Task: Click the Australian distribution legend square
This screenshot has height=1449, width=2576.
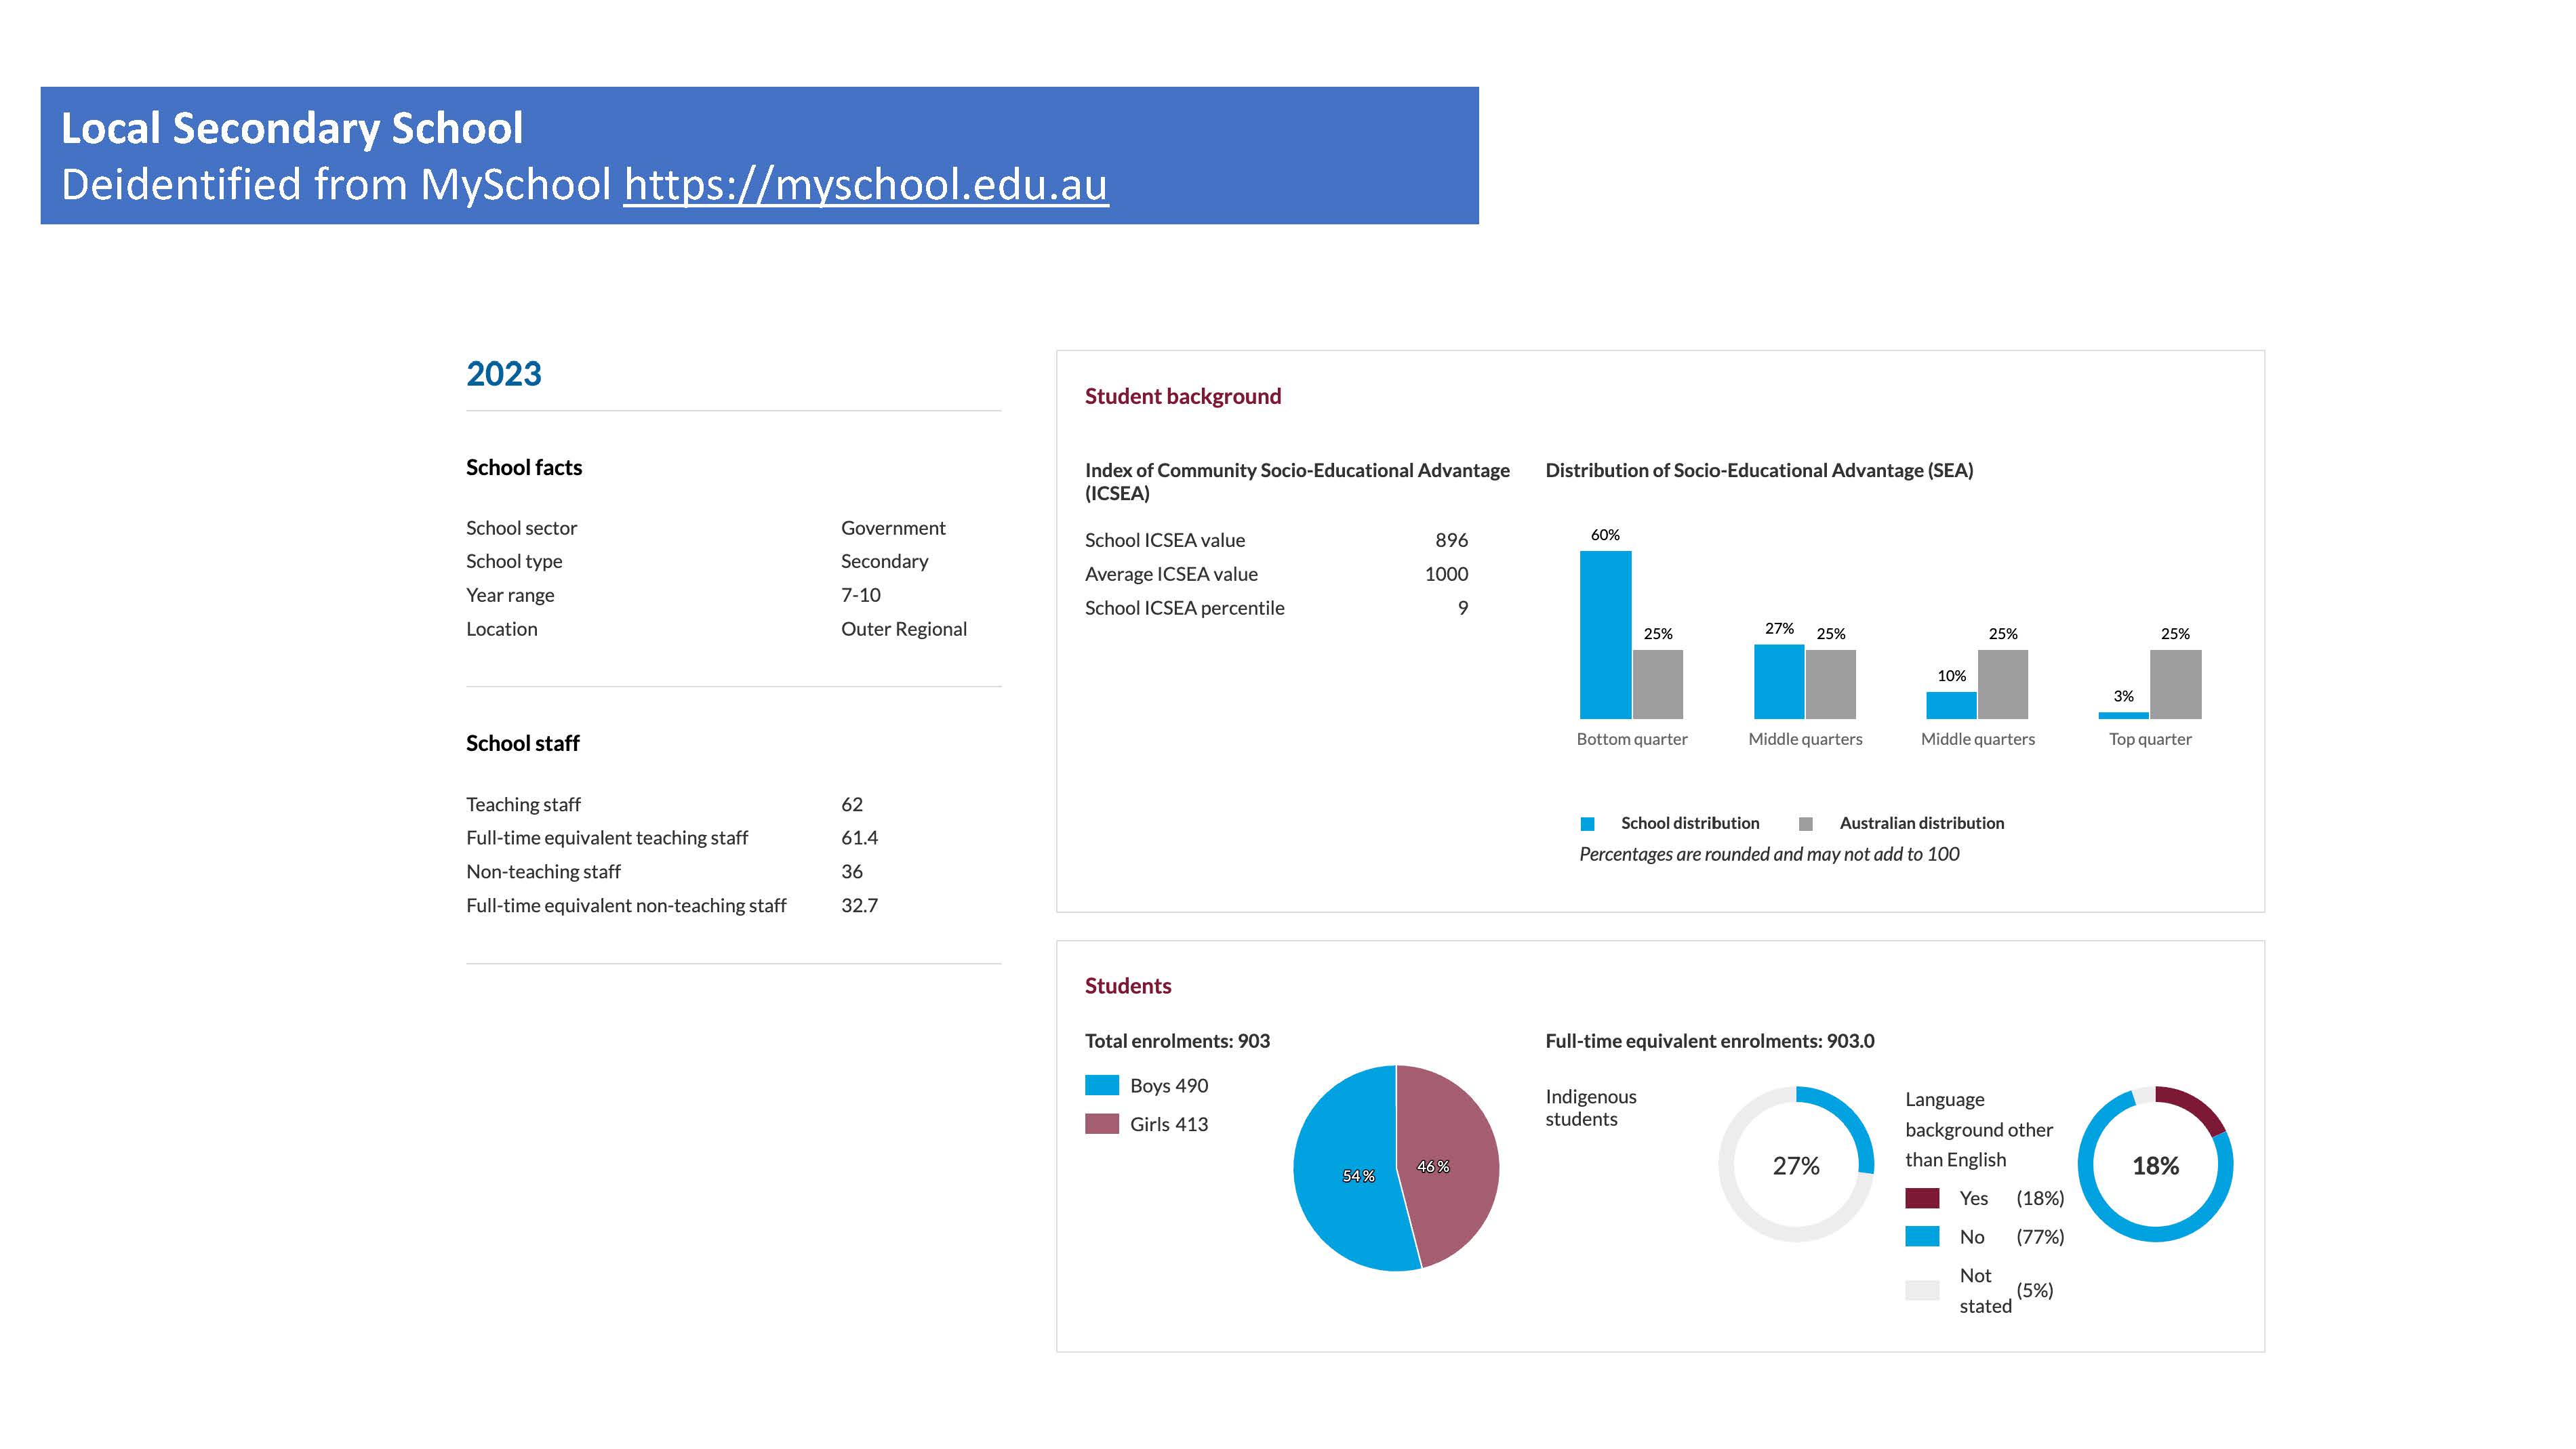Action: (1805, 824)
